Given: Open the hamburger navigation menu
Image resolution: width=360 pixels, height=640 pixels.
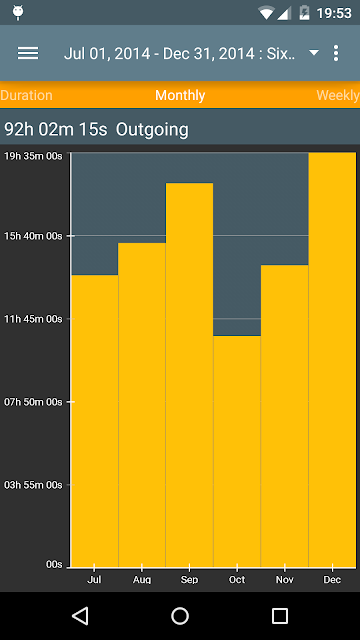Looking at the screenshot, I should (28, 53).
